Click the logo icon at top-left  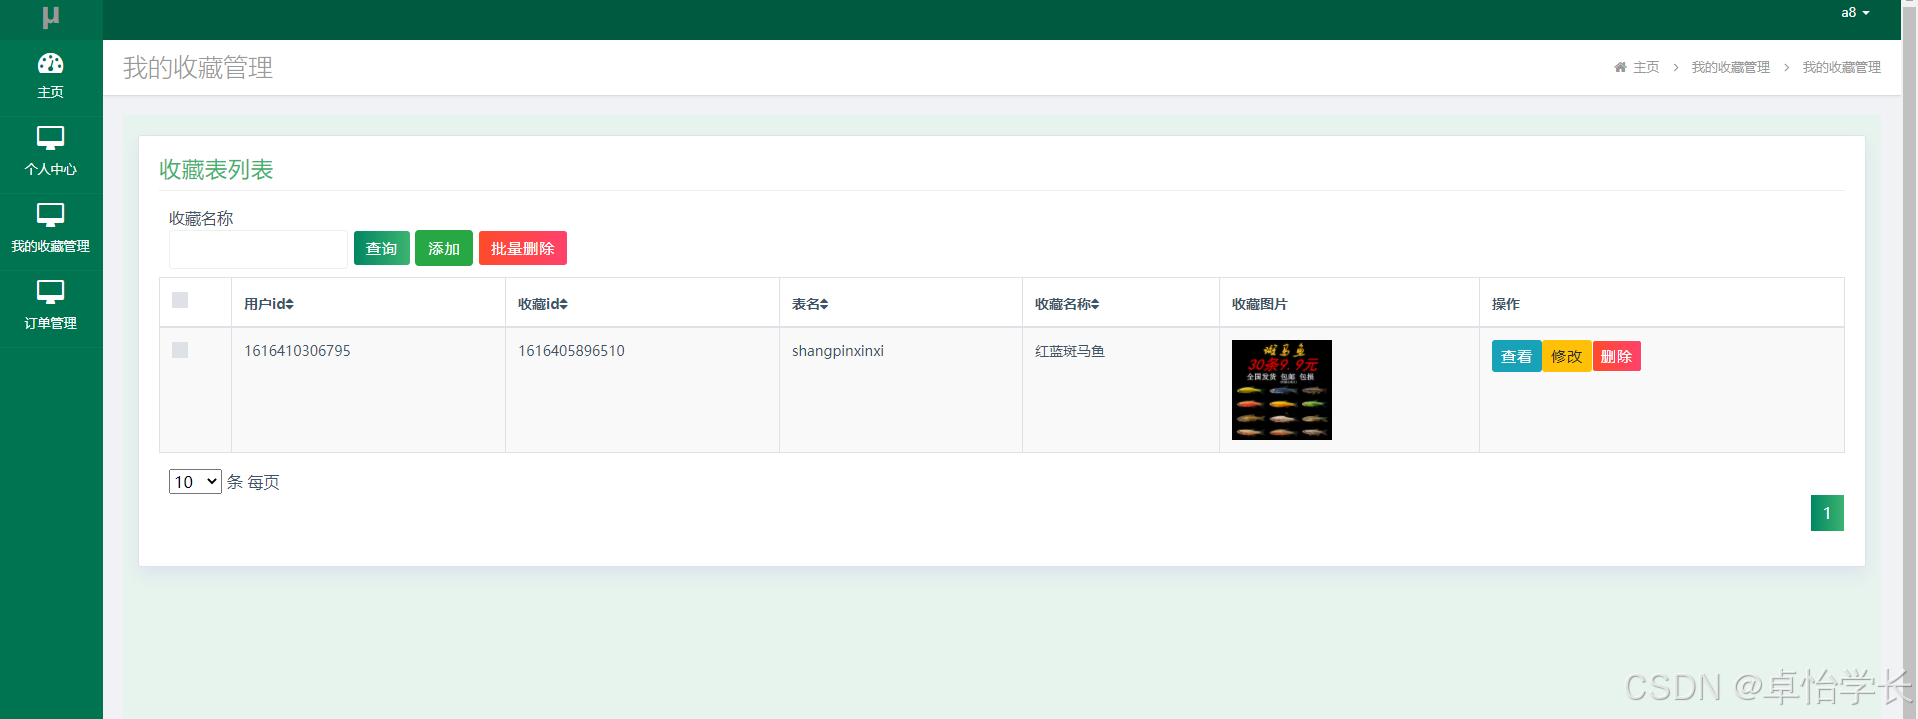pyautogui.click(x=51, y=17)
